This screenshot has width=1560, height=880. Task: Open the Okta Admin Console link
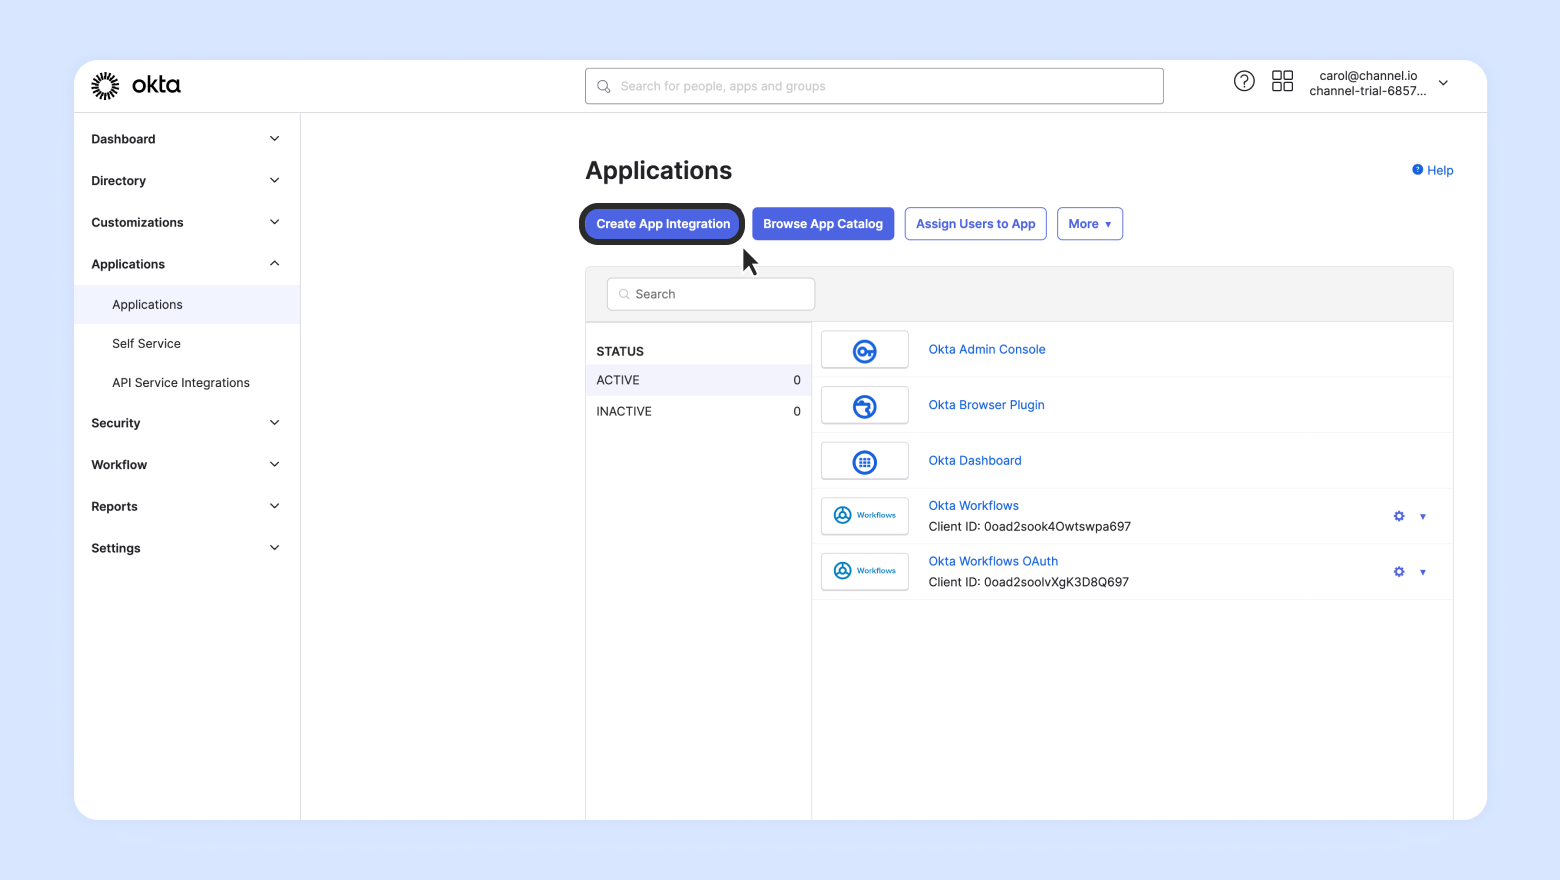pyautogui.click(x=987, y=350)
